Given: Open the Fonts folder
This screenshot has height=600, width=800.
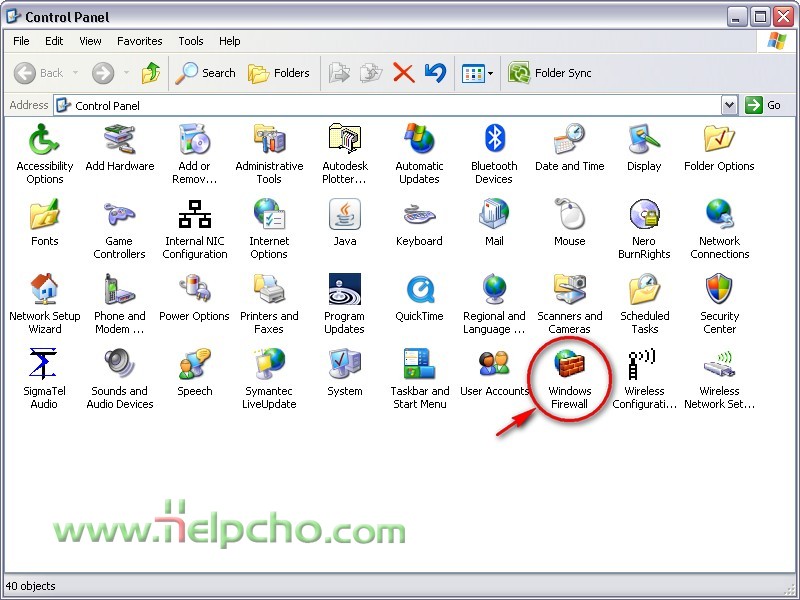Looking at the screenshot, I should click(44, 223).
